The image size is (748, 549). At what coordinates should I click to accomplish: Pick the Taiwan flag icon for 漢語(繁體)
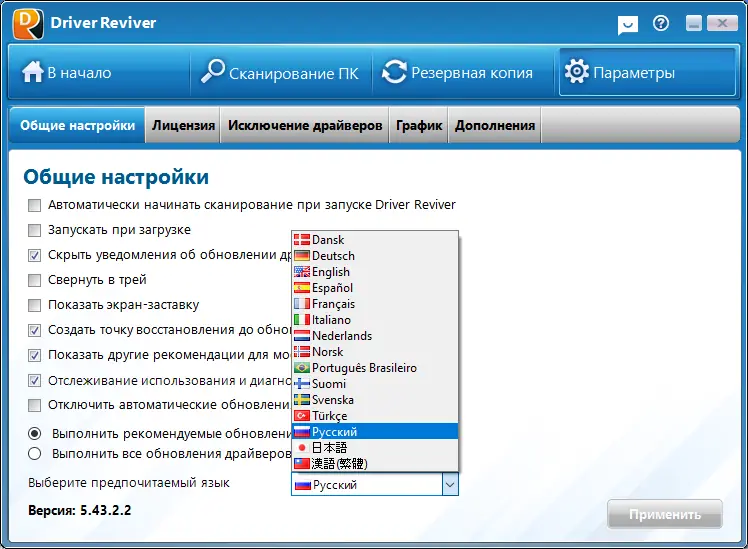[x=301, y=463]
